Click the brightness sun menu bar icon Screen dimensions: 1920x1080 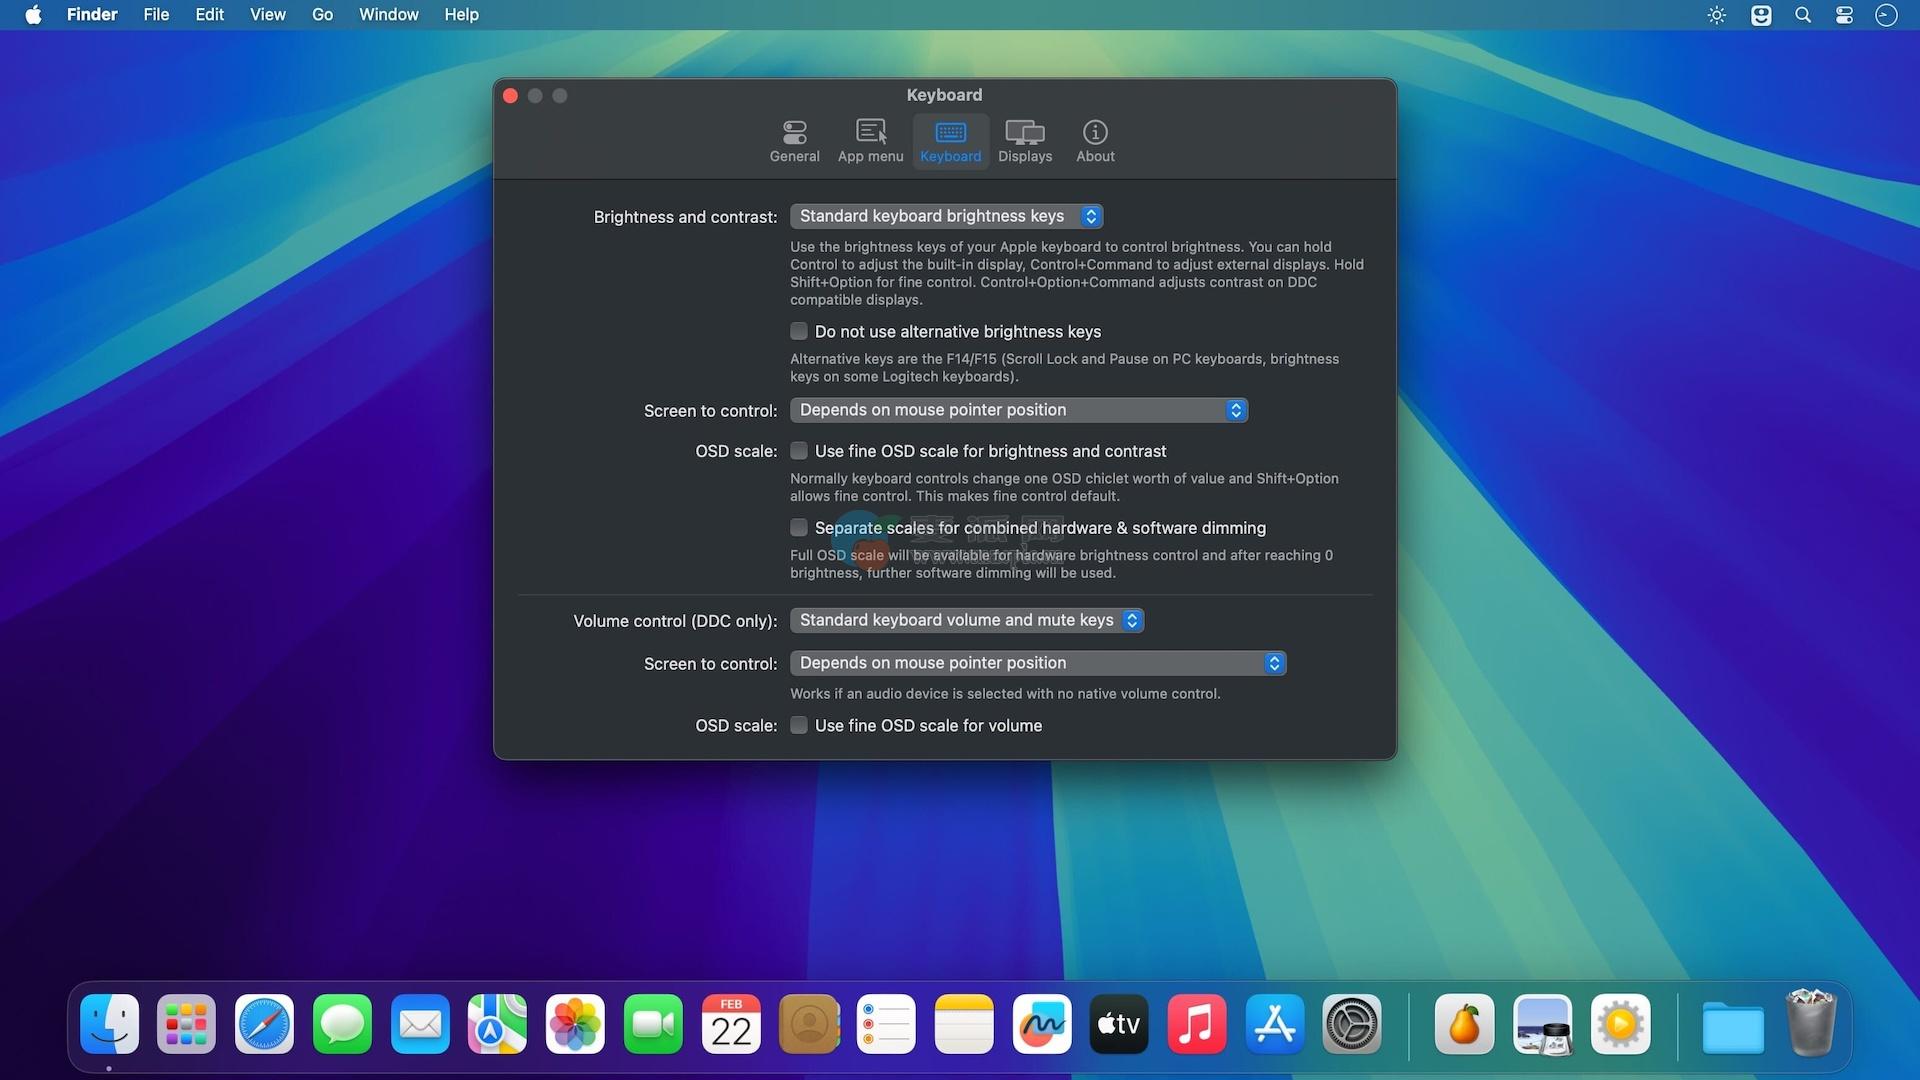[1717, 15]
